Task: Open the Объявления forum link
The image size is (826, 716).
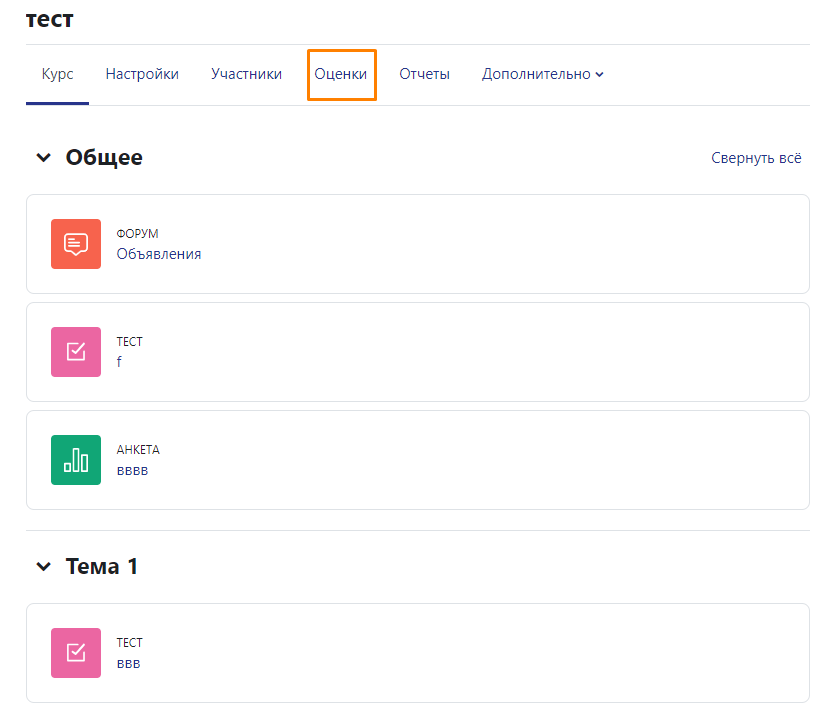Action: pyautogui.click(x=159, y=254)
